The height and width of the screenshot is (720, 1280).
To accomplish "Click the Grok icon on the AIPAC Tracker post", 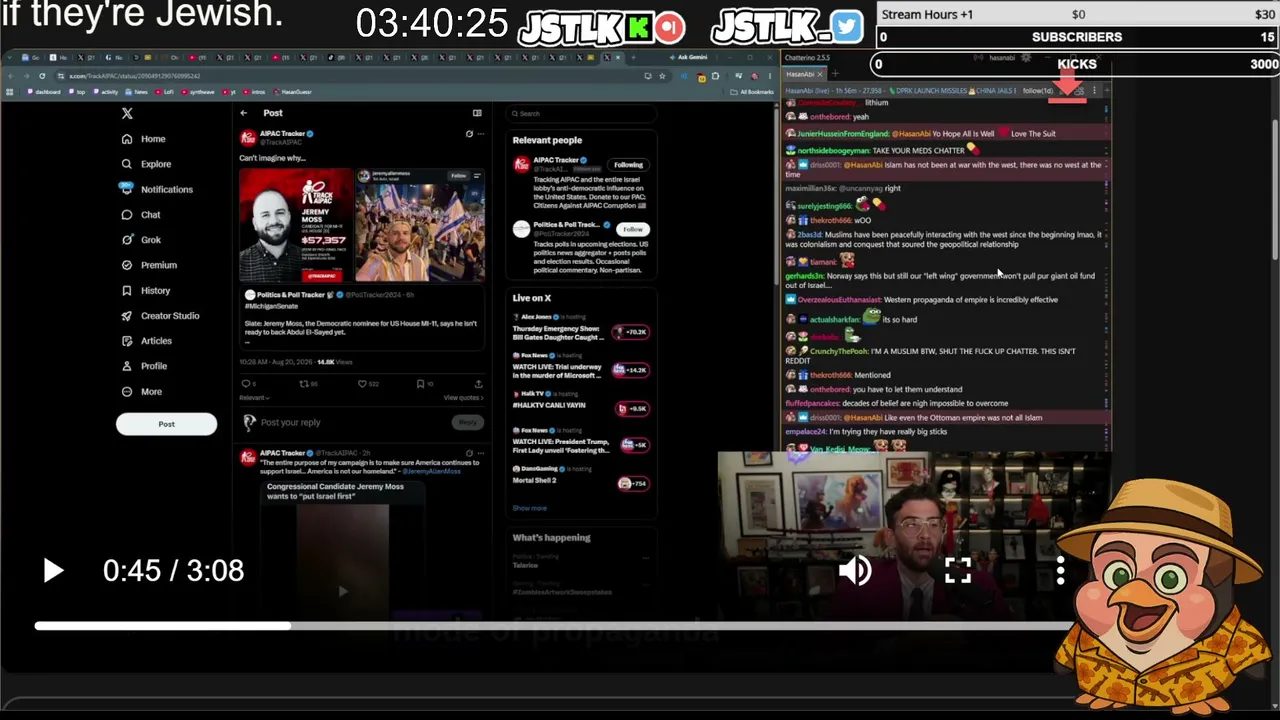I will pyautogui.click(x=469, y=133).
